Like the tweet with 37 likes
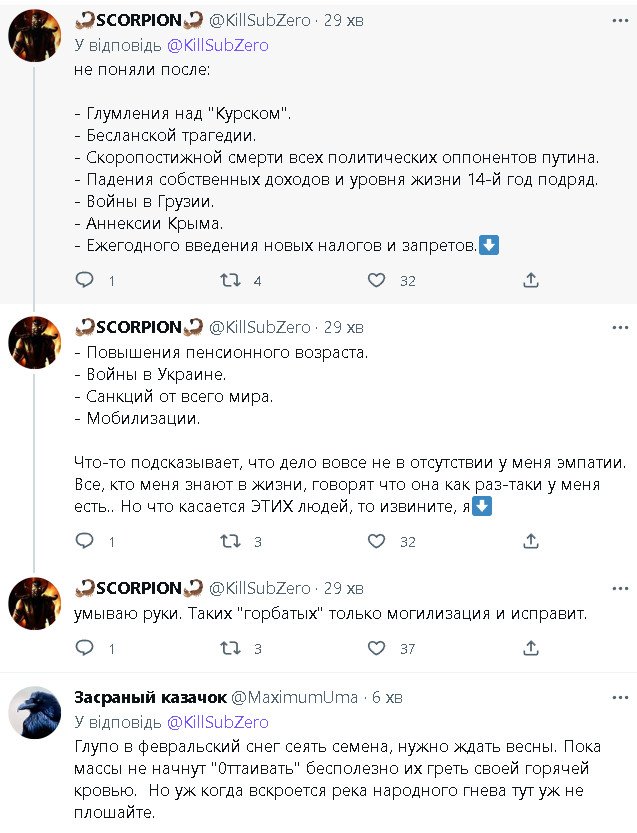 [376, 648]
